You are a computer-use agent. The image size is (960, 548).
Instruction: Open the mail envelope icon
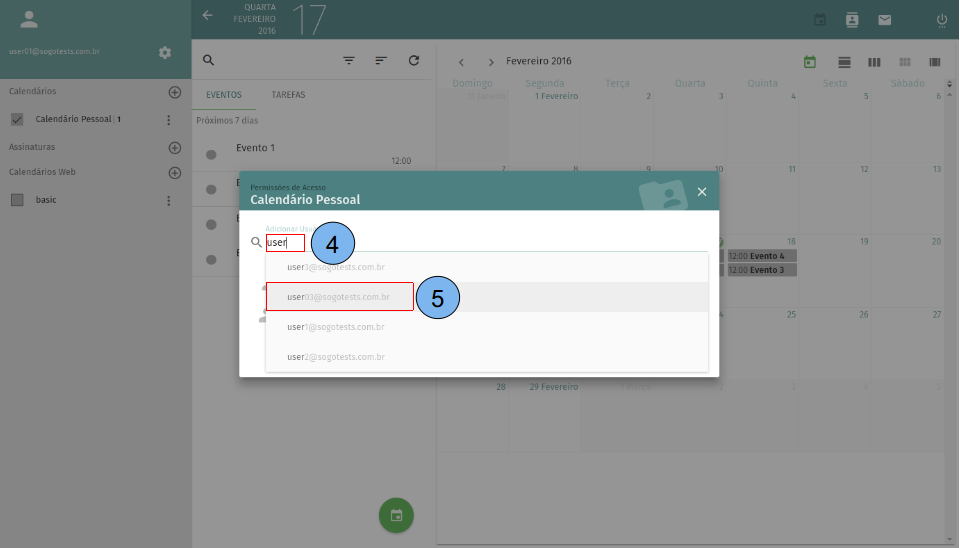884,19
